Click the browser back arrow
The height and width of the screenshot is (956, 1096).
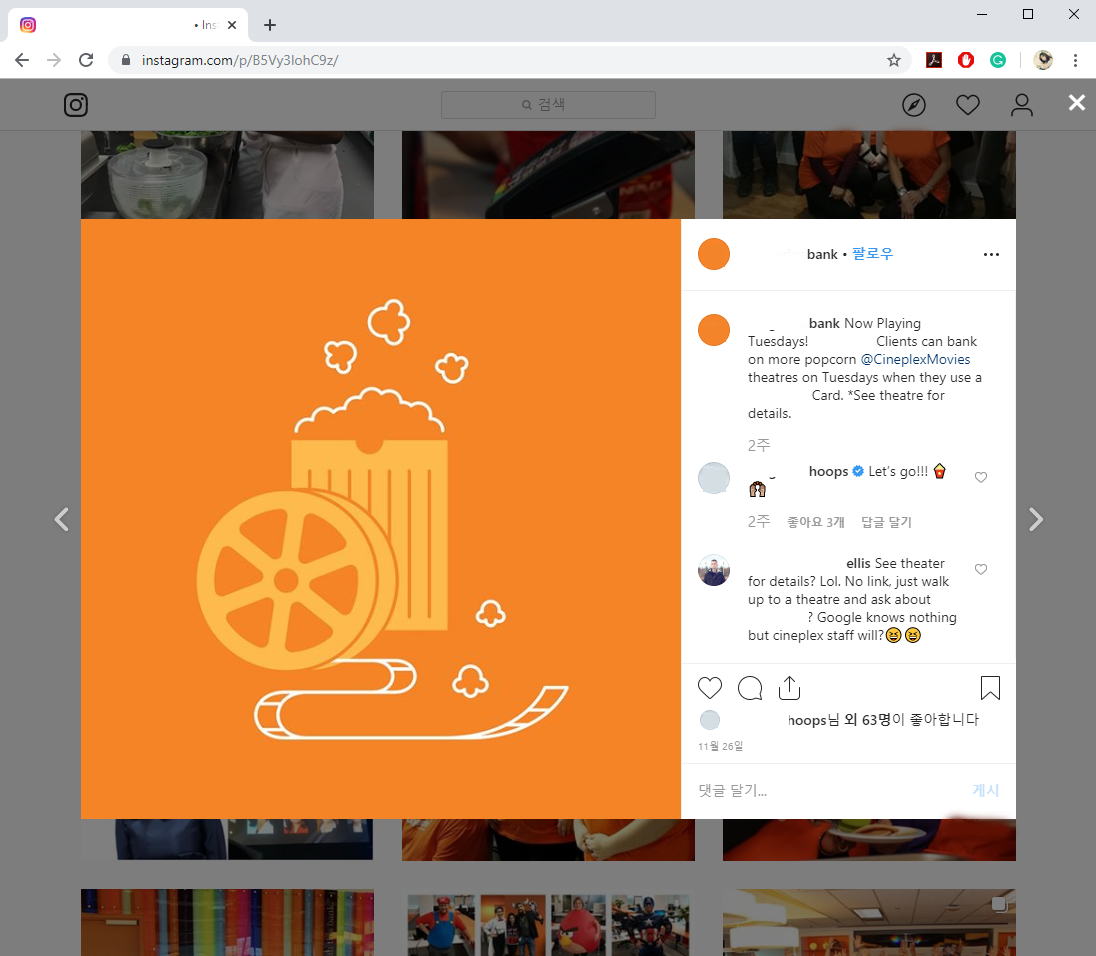click(x=22, y=60)
